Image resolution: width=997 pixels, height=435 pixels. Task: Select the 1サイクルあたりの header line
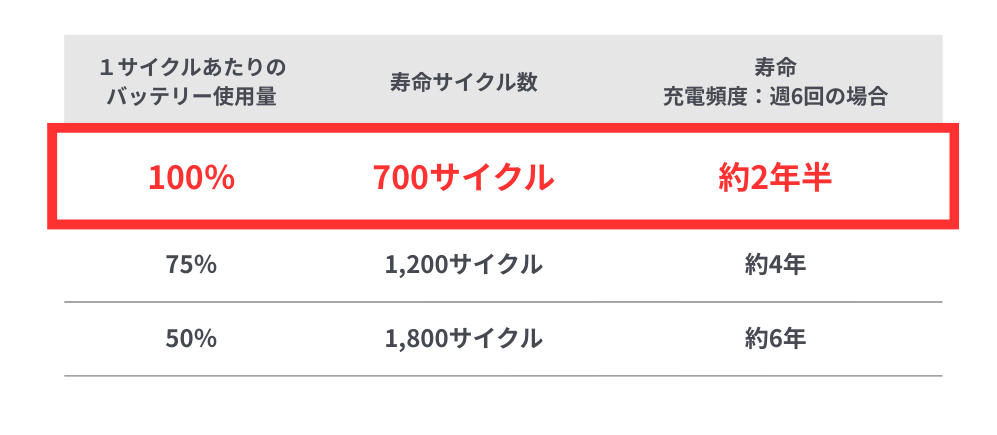click(192, 68)
